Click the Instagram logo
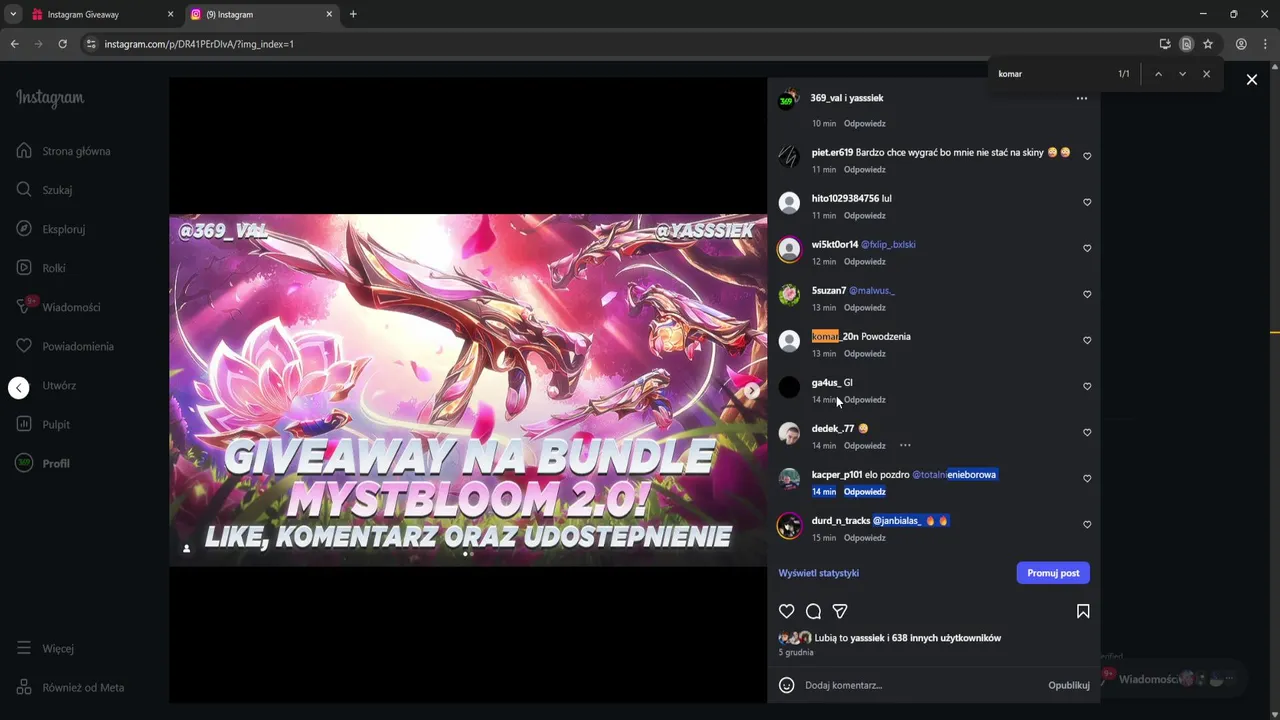This screenshot has width=1280, height=720. click(50, 98)
